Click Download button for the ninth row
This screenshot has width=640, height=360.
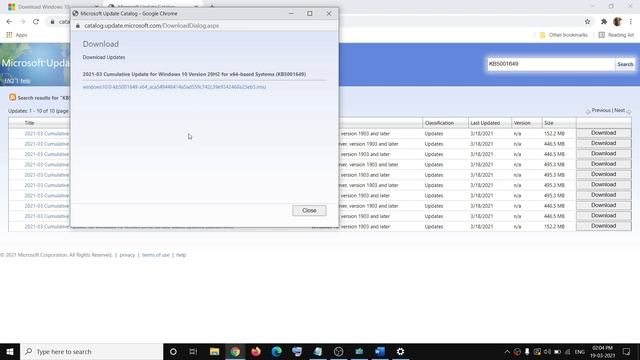click(603, 216)
